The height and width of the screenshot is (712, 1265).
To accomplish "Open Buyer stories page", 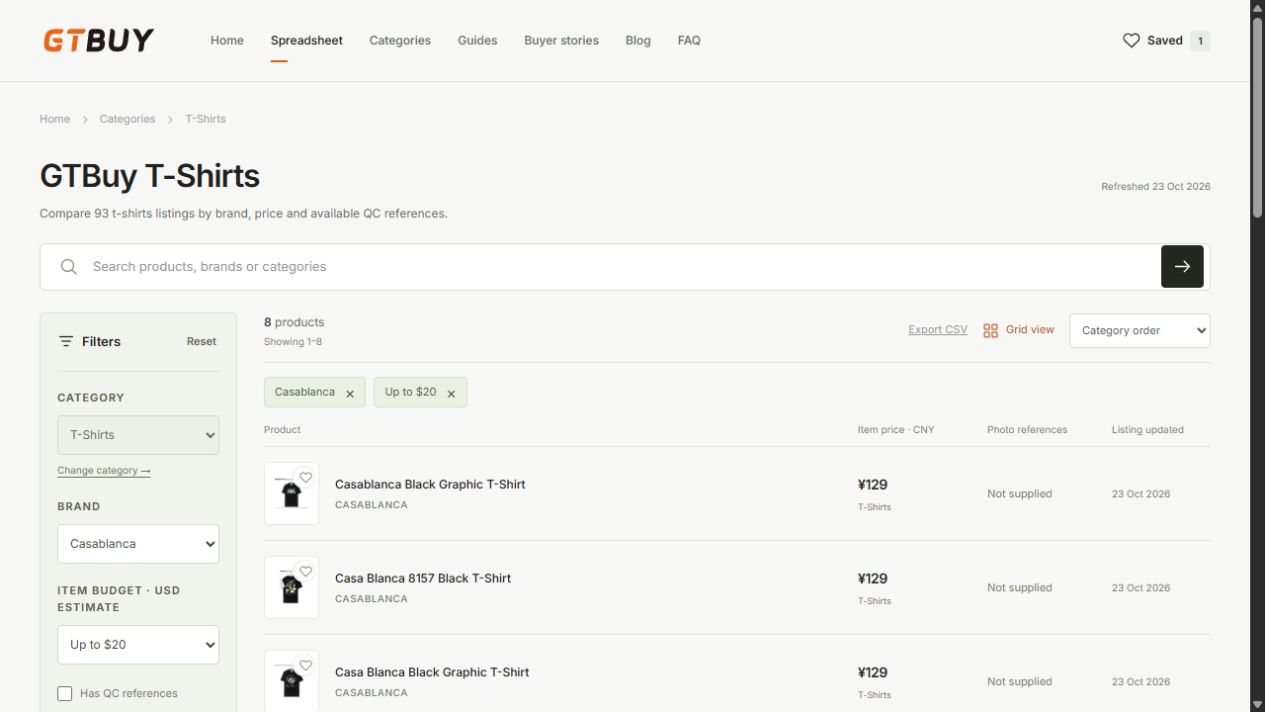I will (x=561, y=41).
